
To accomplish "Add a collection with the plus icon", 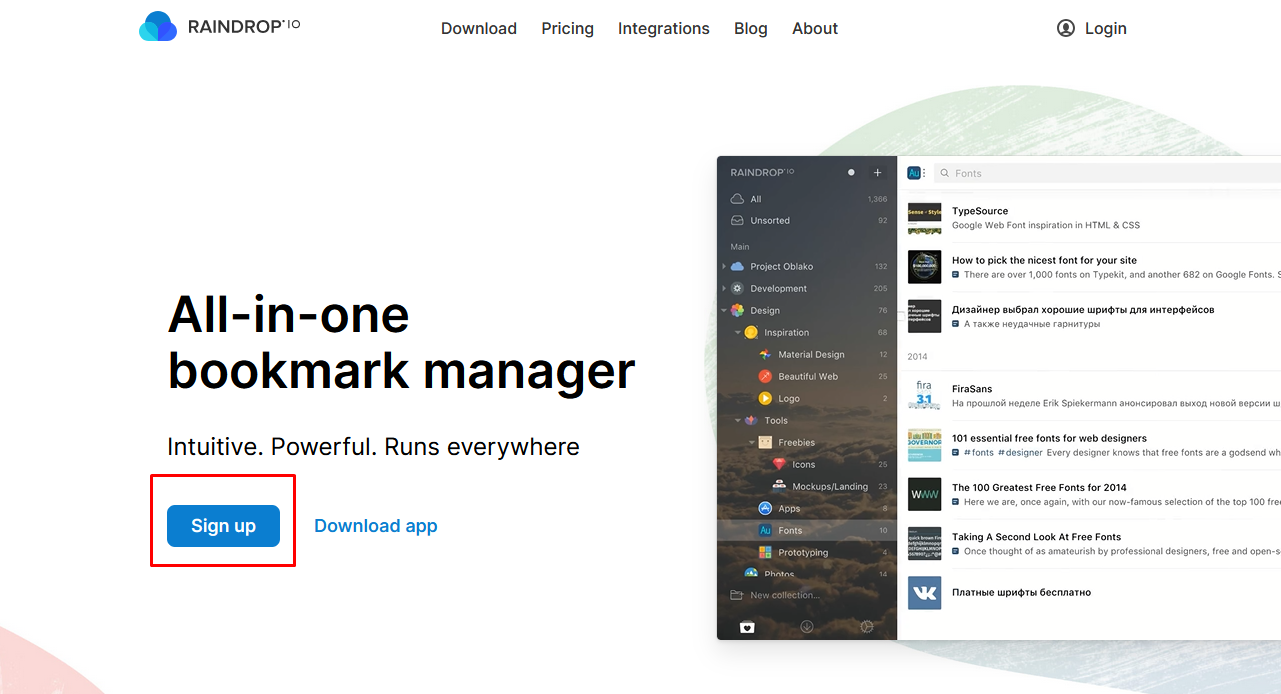I will (x=878, y=173).
